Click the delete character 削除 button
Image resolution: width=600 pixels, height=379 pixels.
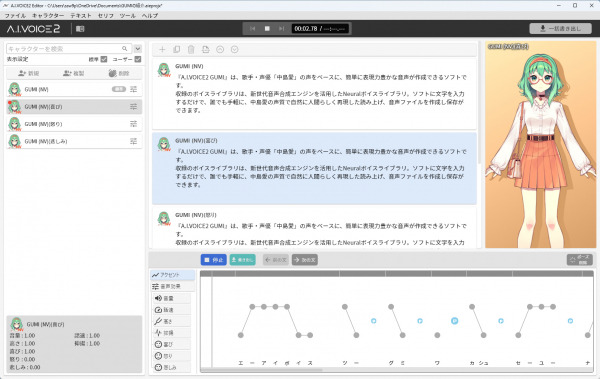(119, 73)
